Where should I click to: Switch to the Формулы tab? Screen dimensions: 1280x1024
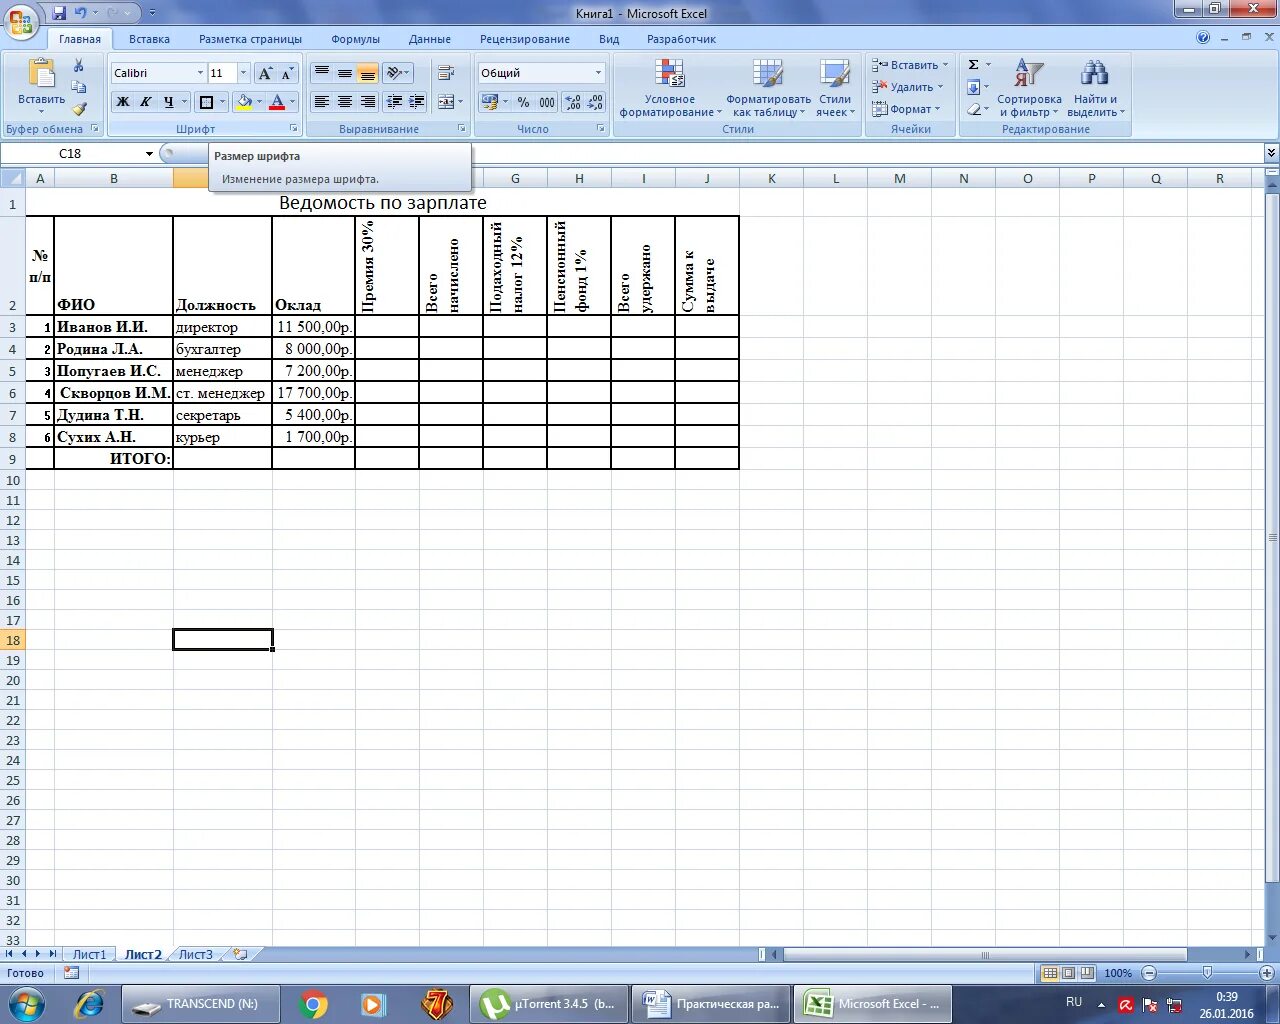pos(356,39)
